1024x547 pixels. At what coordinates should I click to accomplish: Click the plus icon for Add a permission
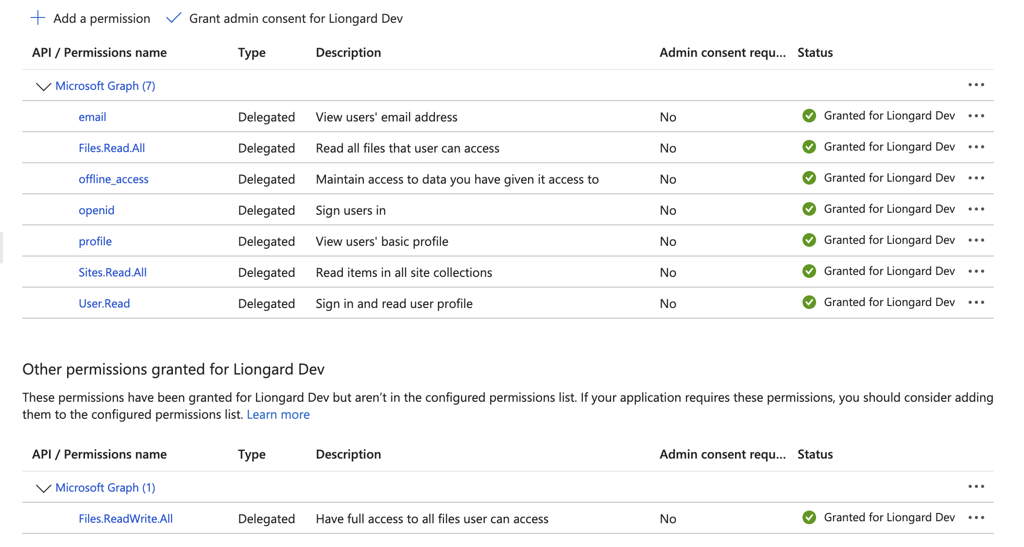(x=38, y=18)
